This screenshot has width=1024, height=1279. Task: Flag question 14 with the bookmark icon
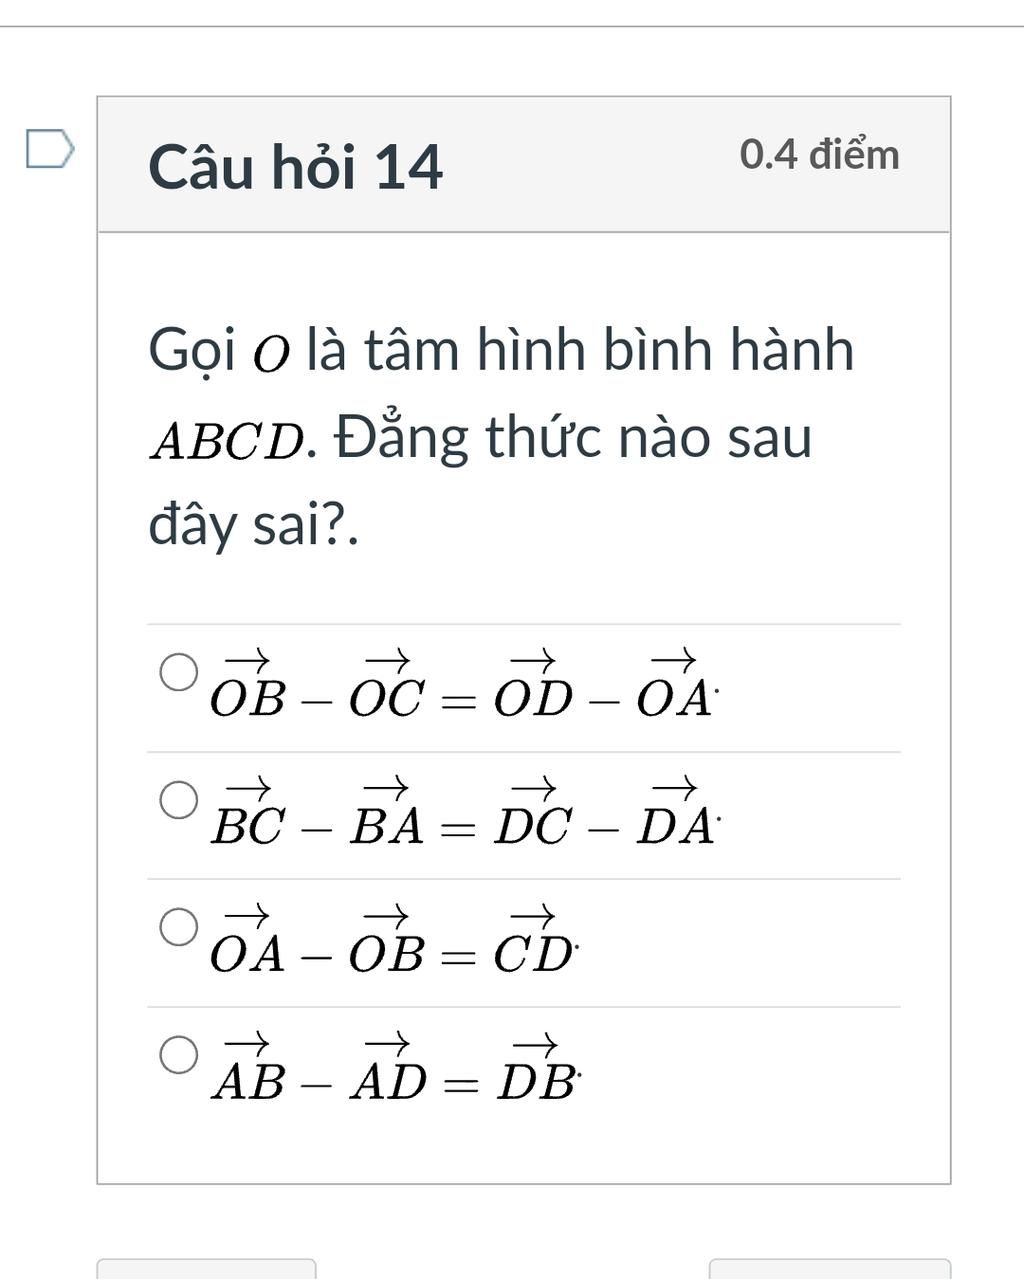pos(50,148)
